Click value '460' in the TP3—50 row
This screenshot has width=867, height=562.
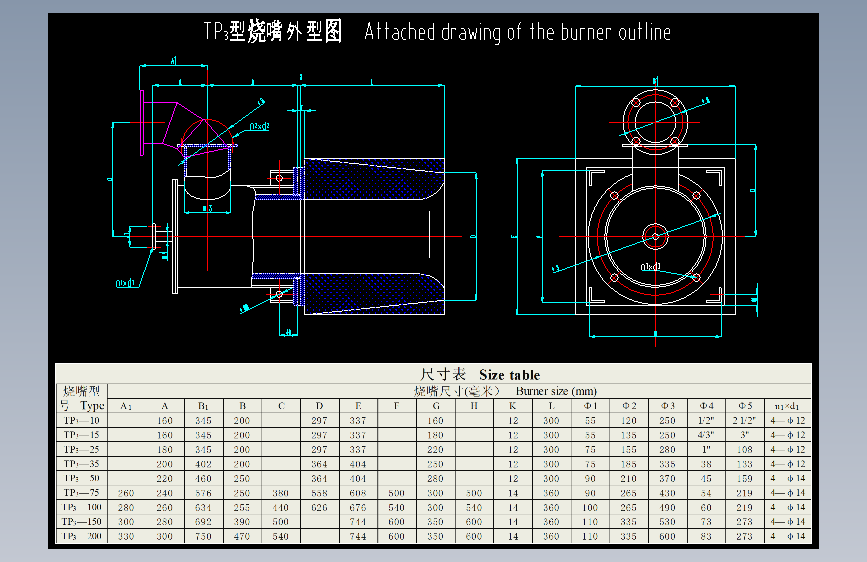pyautogui.click(x=203, y=478)
